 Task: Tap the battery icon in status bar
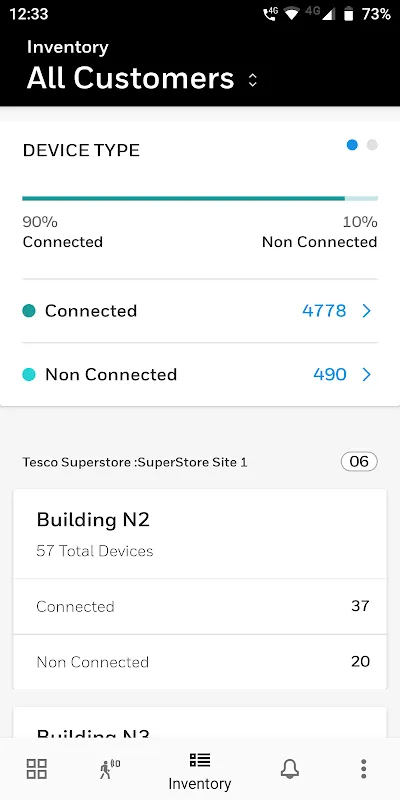pyautogui.click(x=348, y=14)
